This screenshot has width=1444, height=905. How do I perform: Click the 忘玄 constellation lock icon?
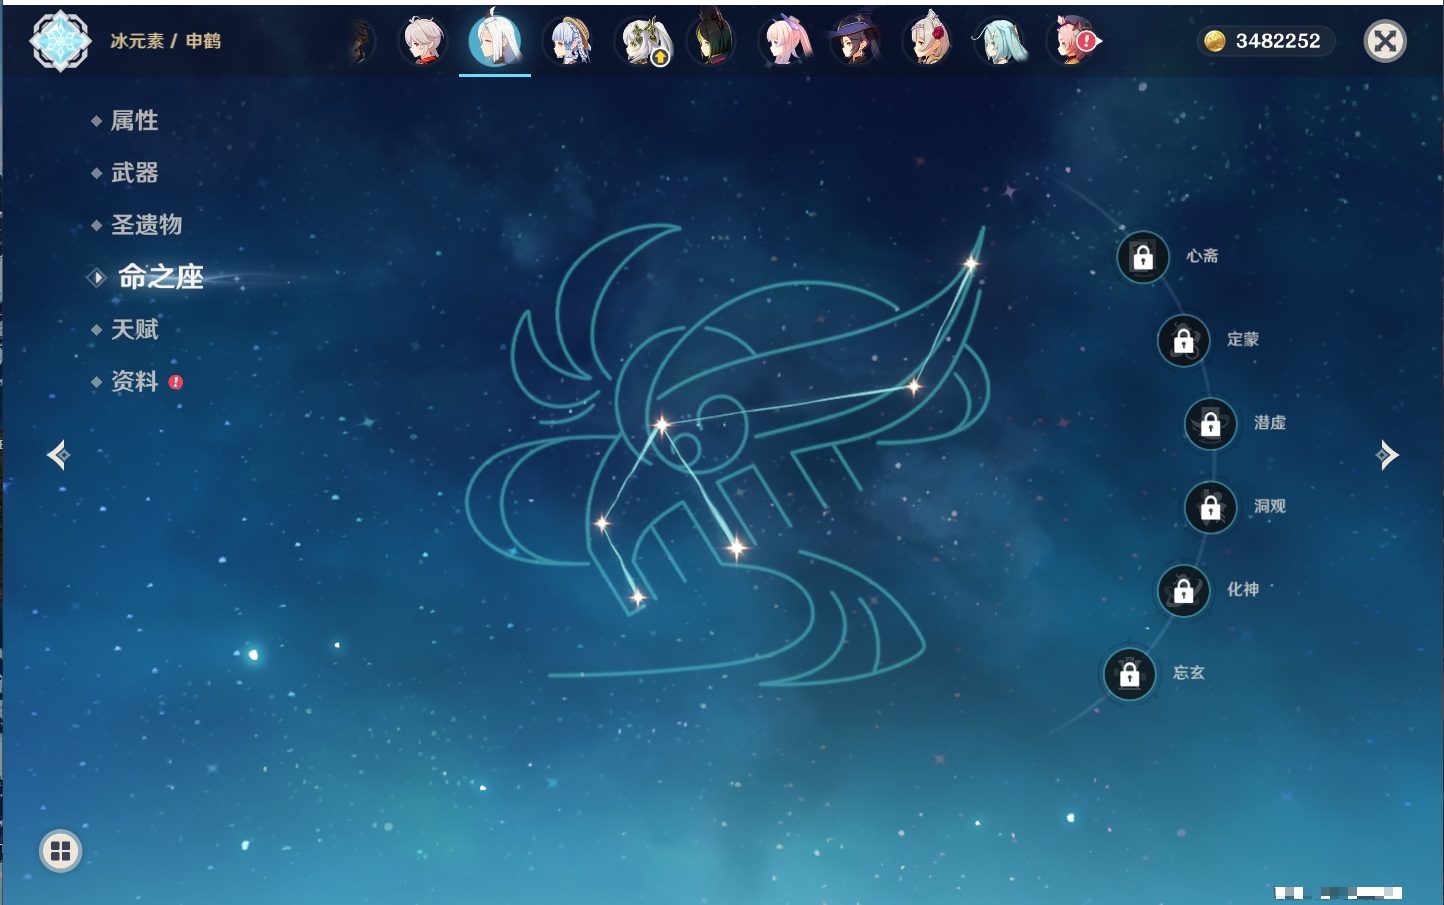1130,674
